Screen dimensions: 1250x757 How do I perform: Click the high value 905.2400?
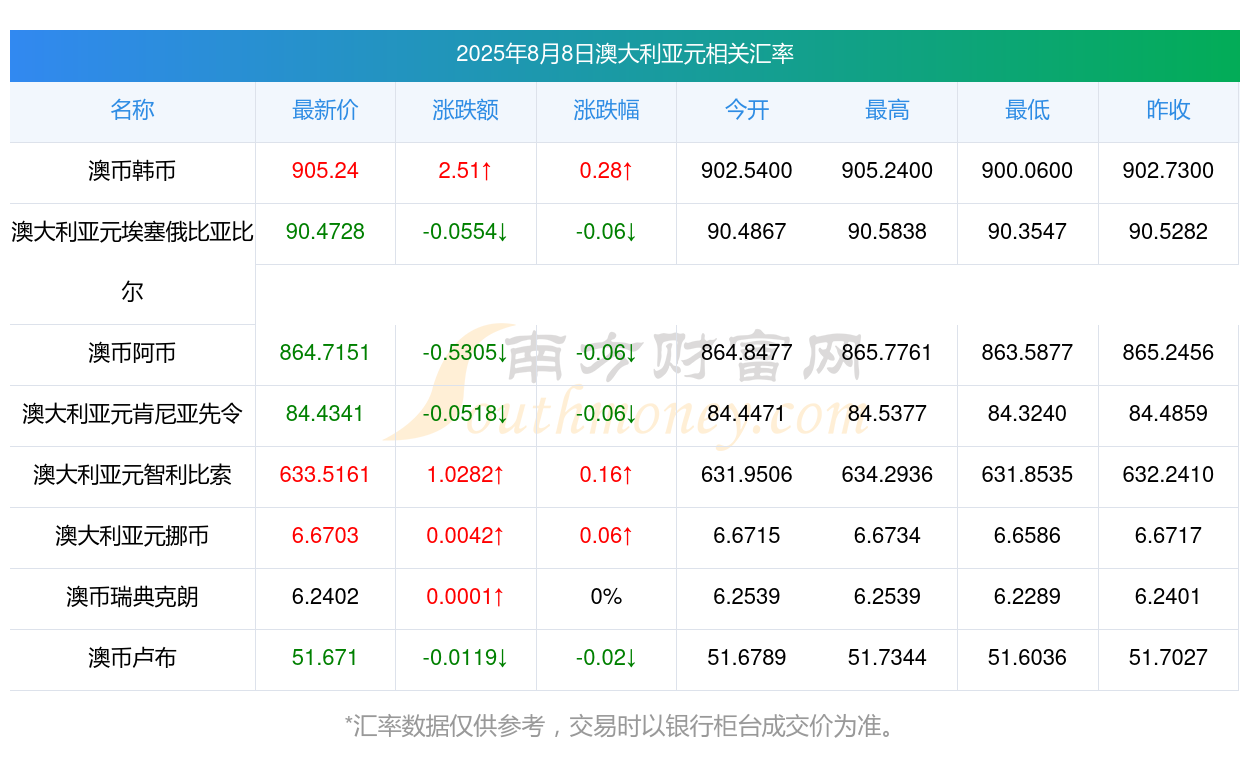click(887, 171)
